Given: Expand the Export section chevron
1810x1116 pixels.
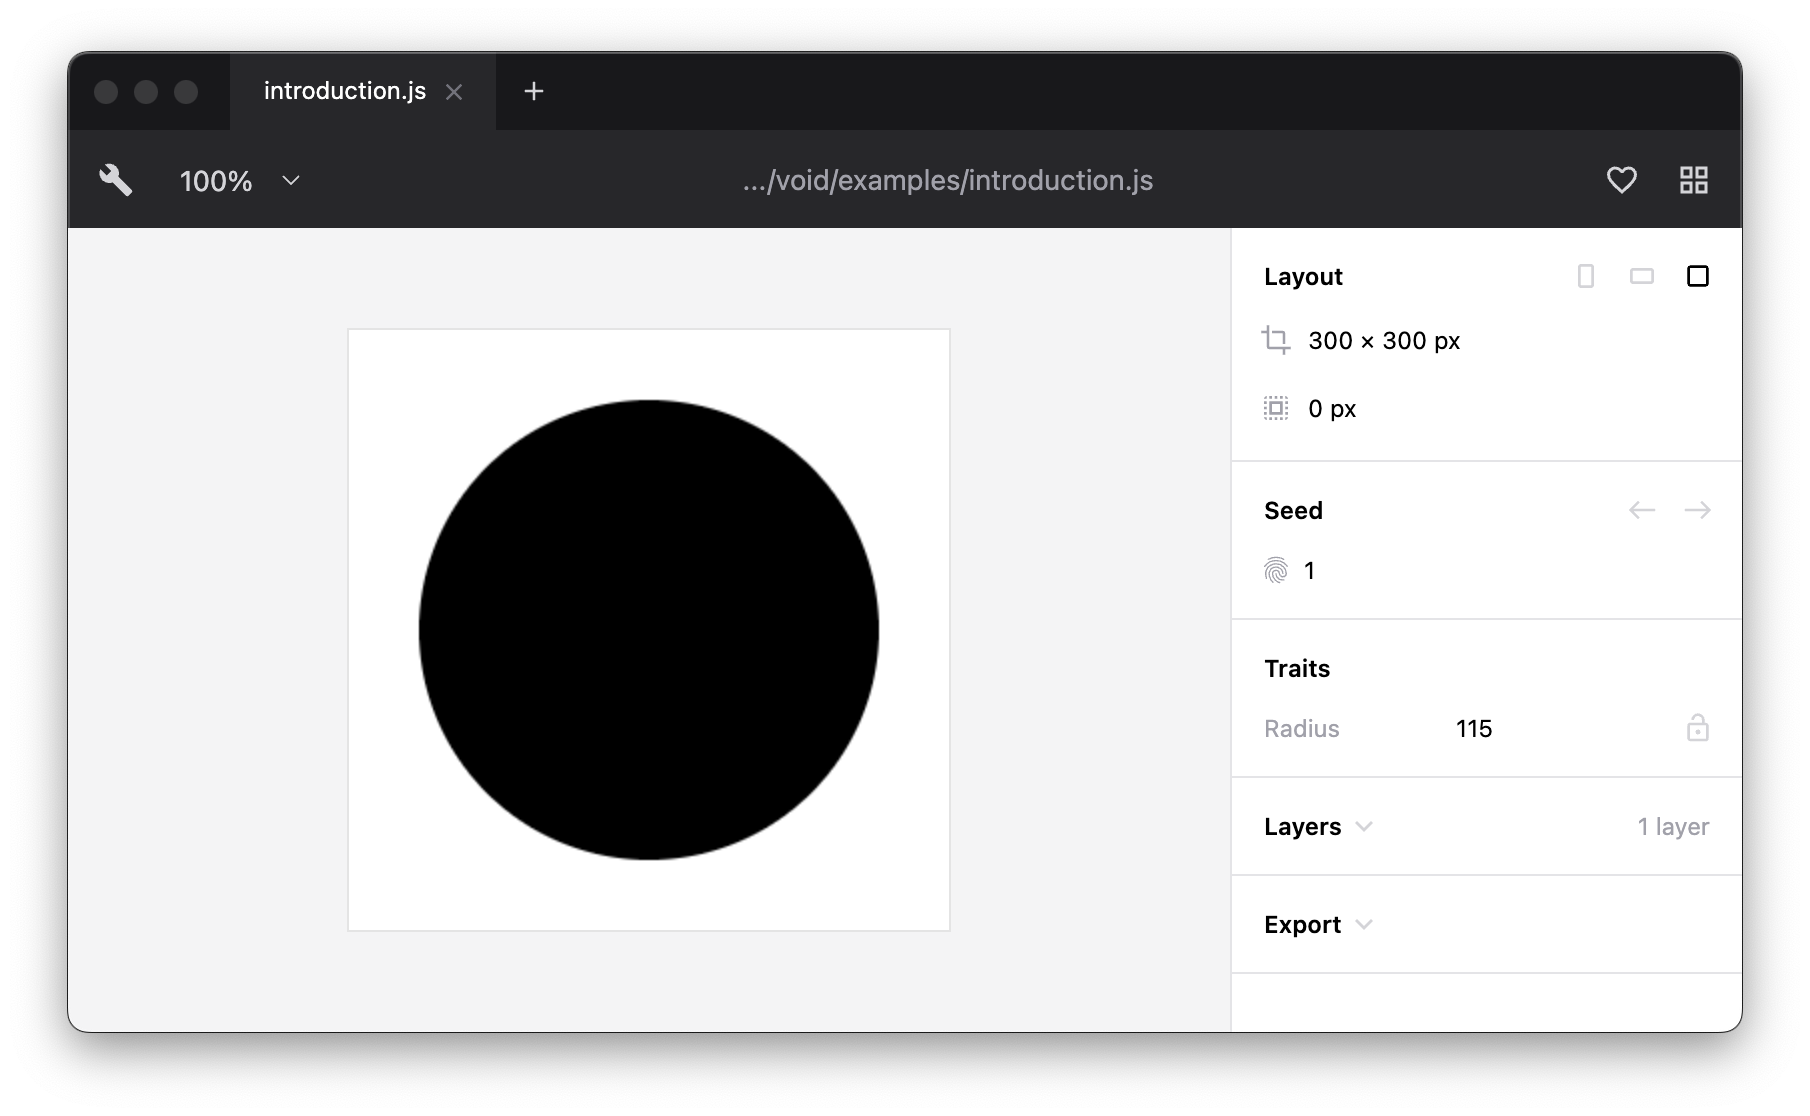Looking at the screenshot, I should pyautogui.click(x=1364, y=925).
